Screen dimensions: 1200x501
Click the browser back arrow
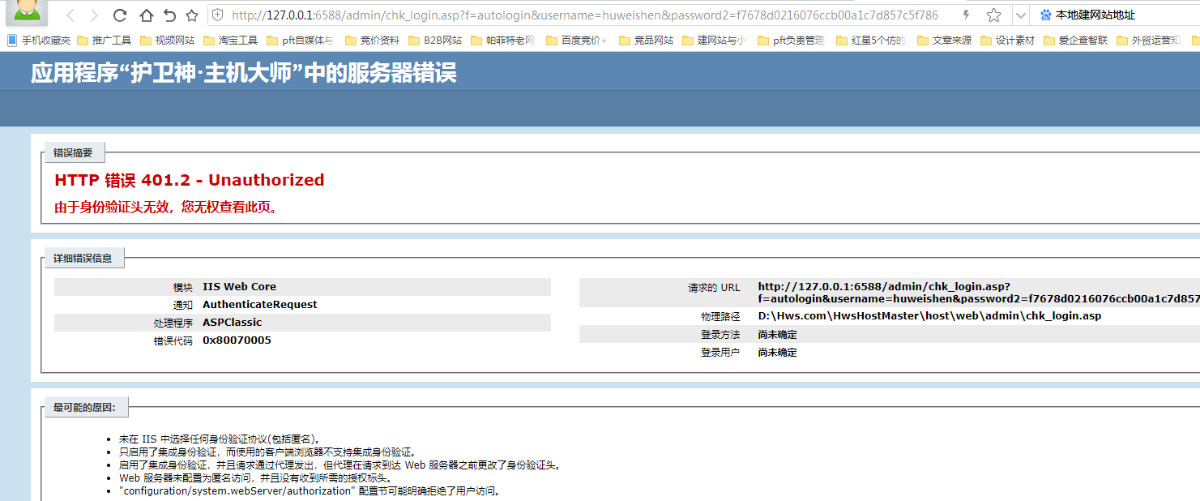70,16
